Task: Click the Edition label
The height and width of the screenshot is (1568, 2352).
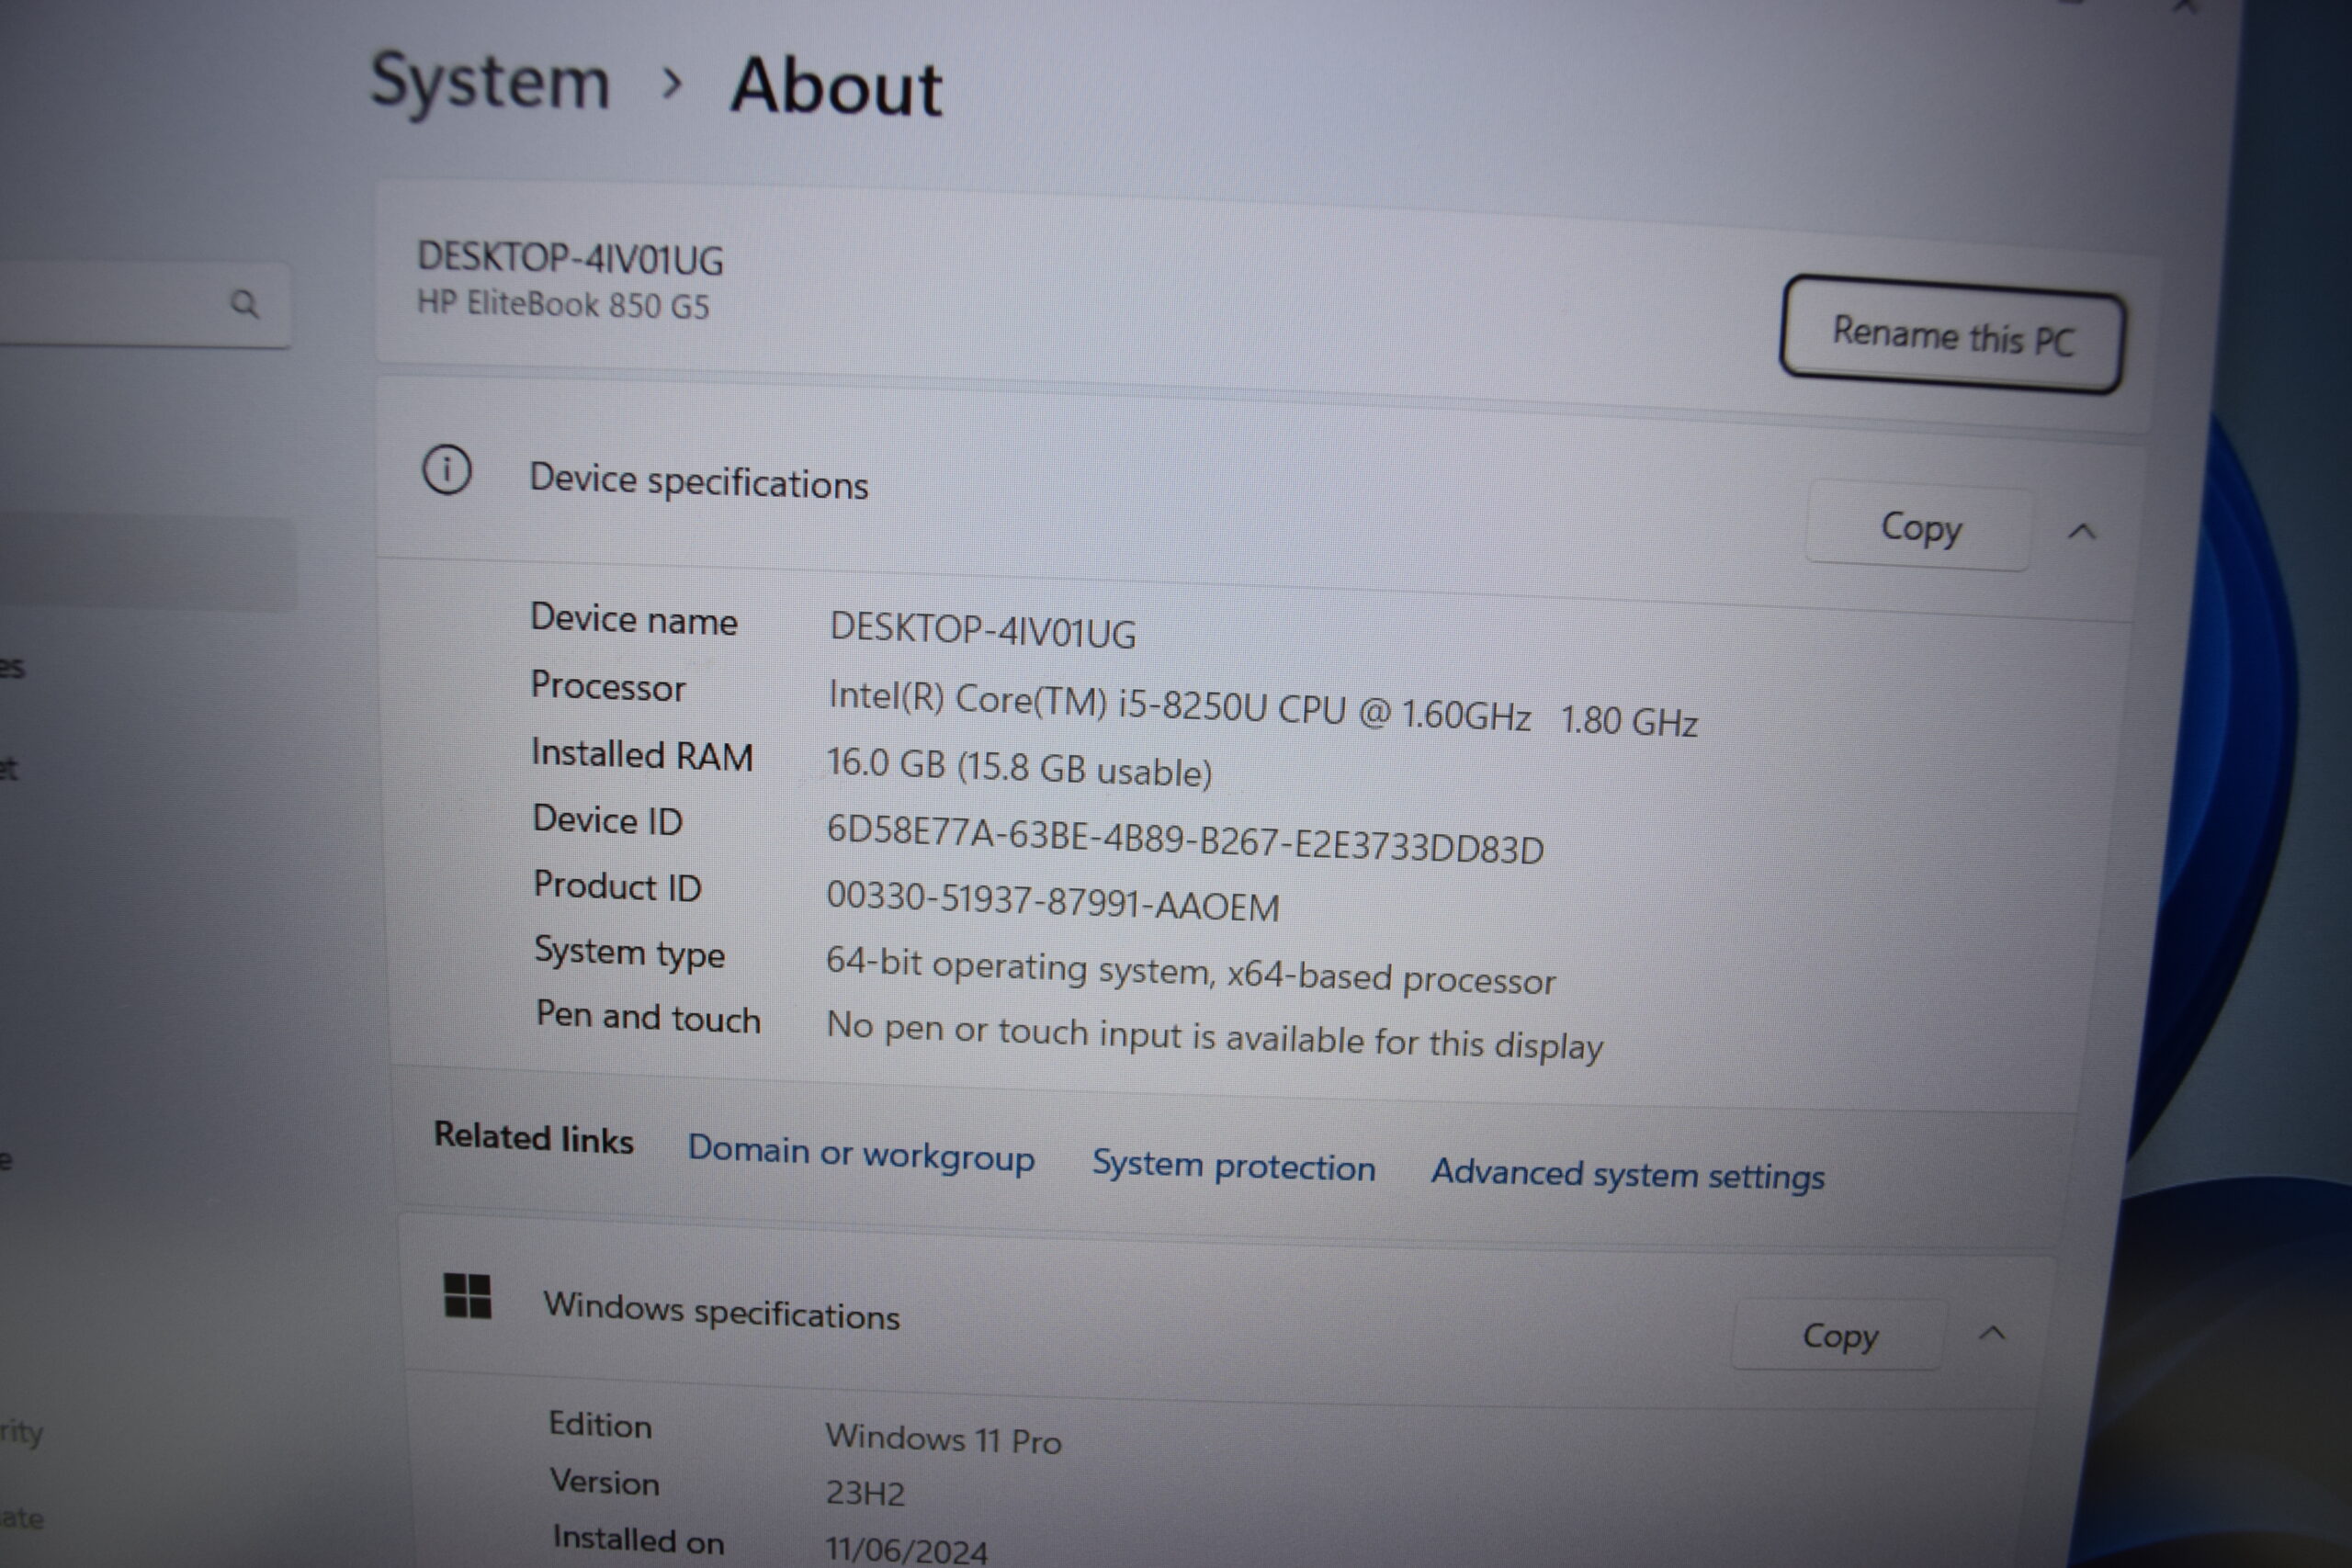Action: point(600,1424)
